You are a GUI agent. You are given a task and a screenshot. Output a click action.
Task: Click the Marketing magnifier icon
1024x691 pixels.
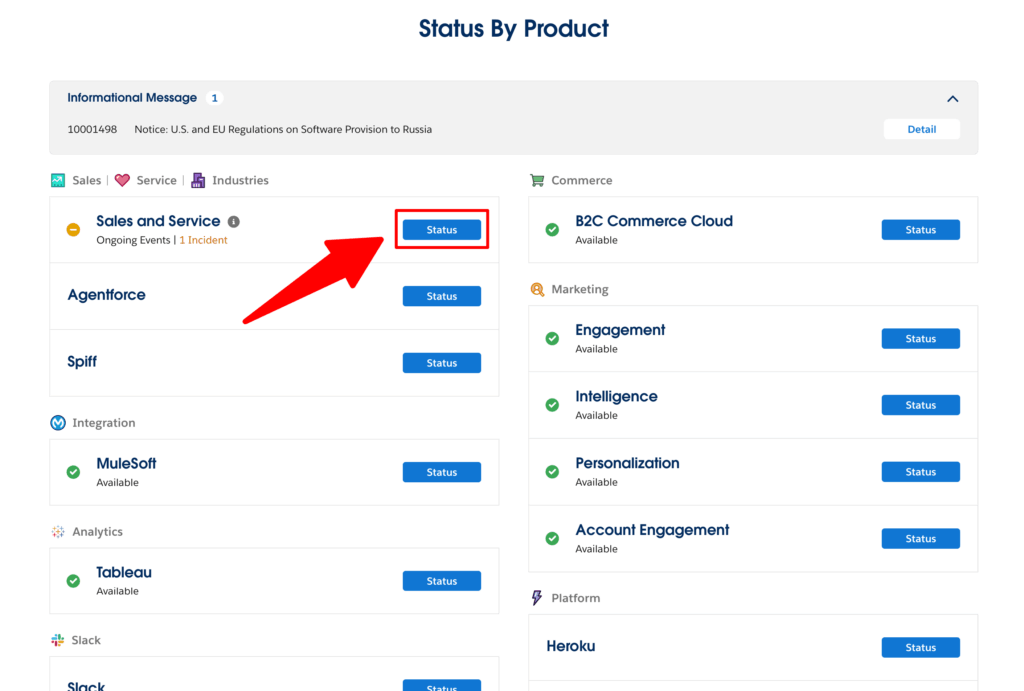537,289
